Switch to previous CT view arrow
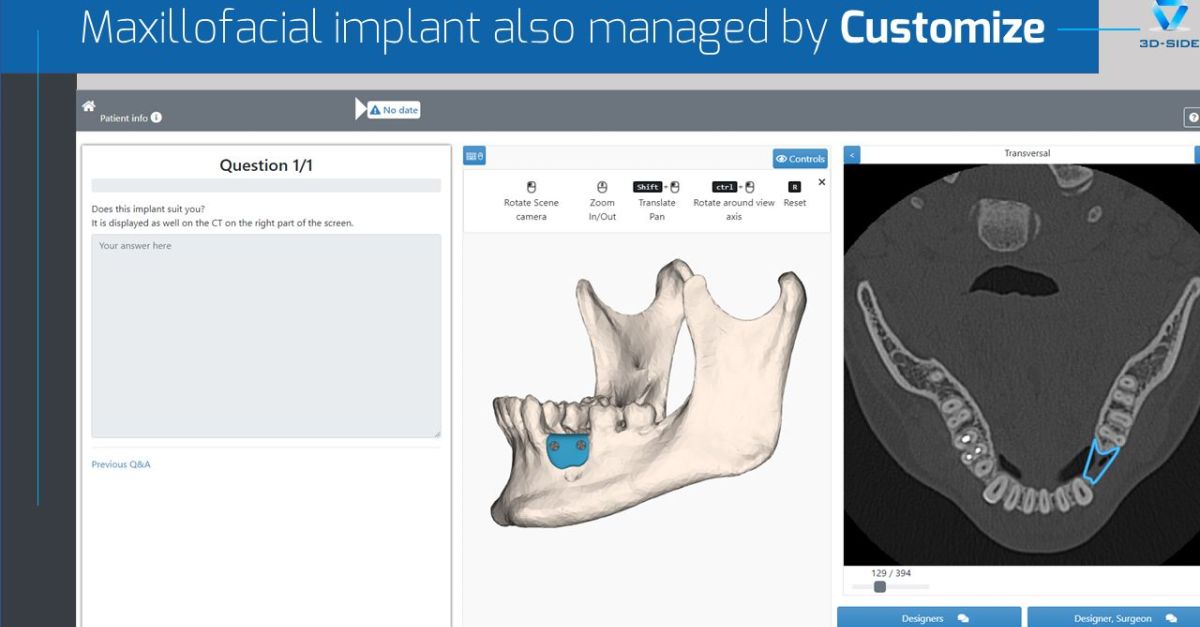1200x627 pixels. tap(851, 154)
